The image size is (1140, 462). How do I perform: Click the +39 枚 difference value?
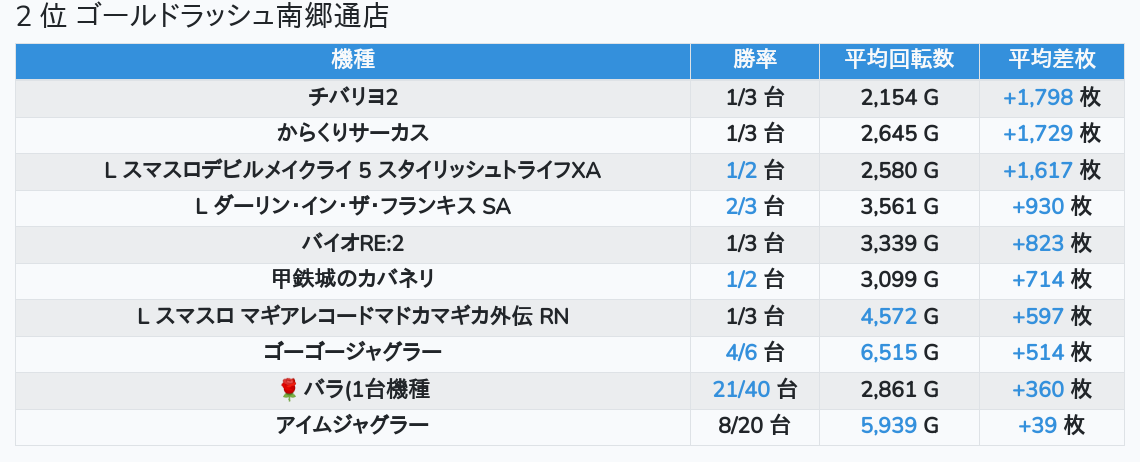point(1038,426)
